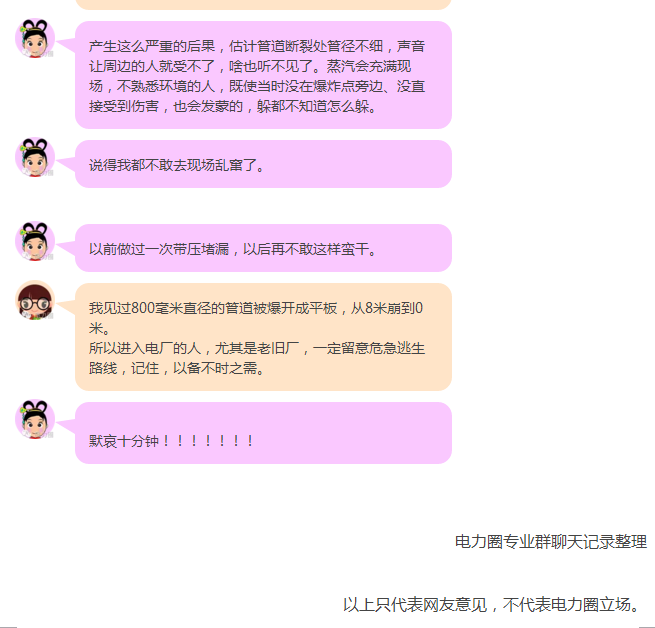The image size is (655, 628).
Task: Click the 躲都不知道怎么躲 phrase
Action: pyautogui.click(x=313, y=106)
